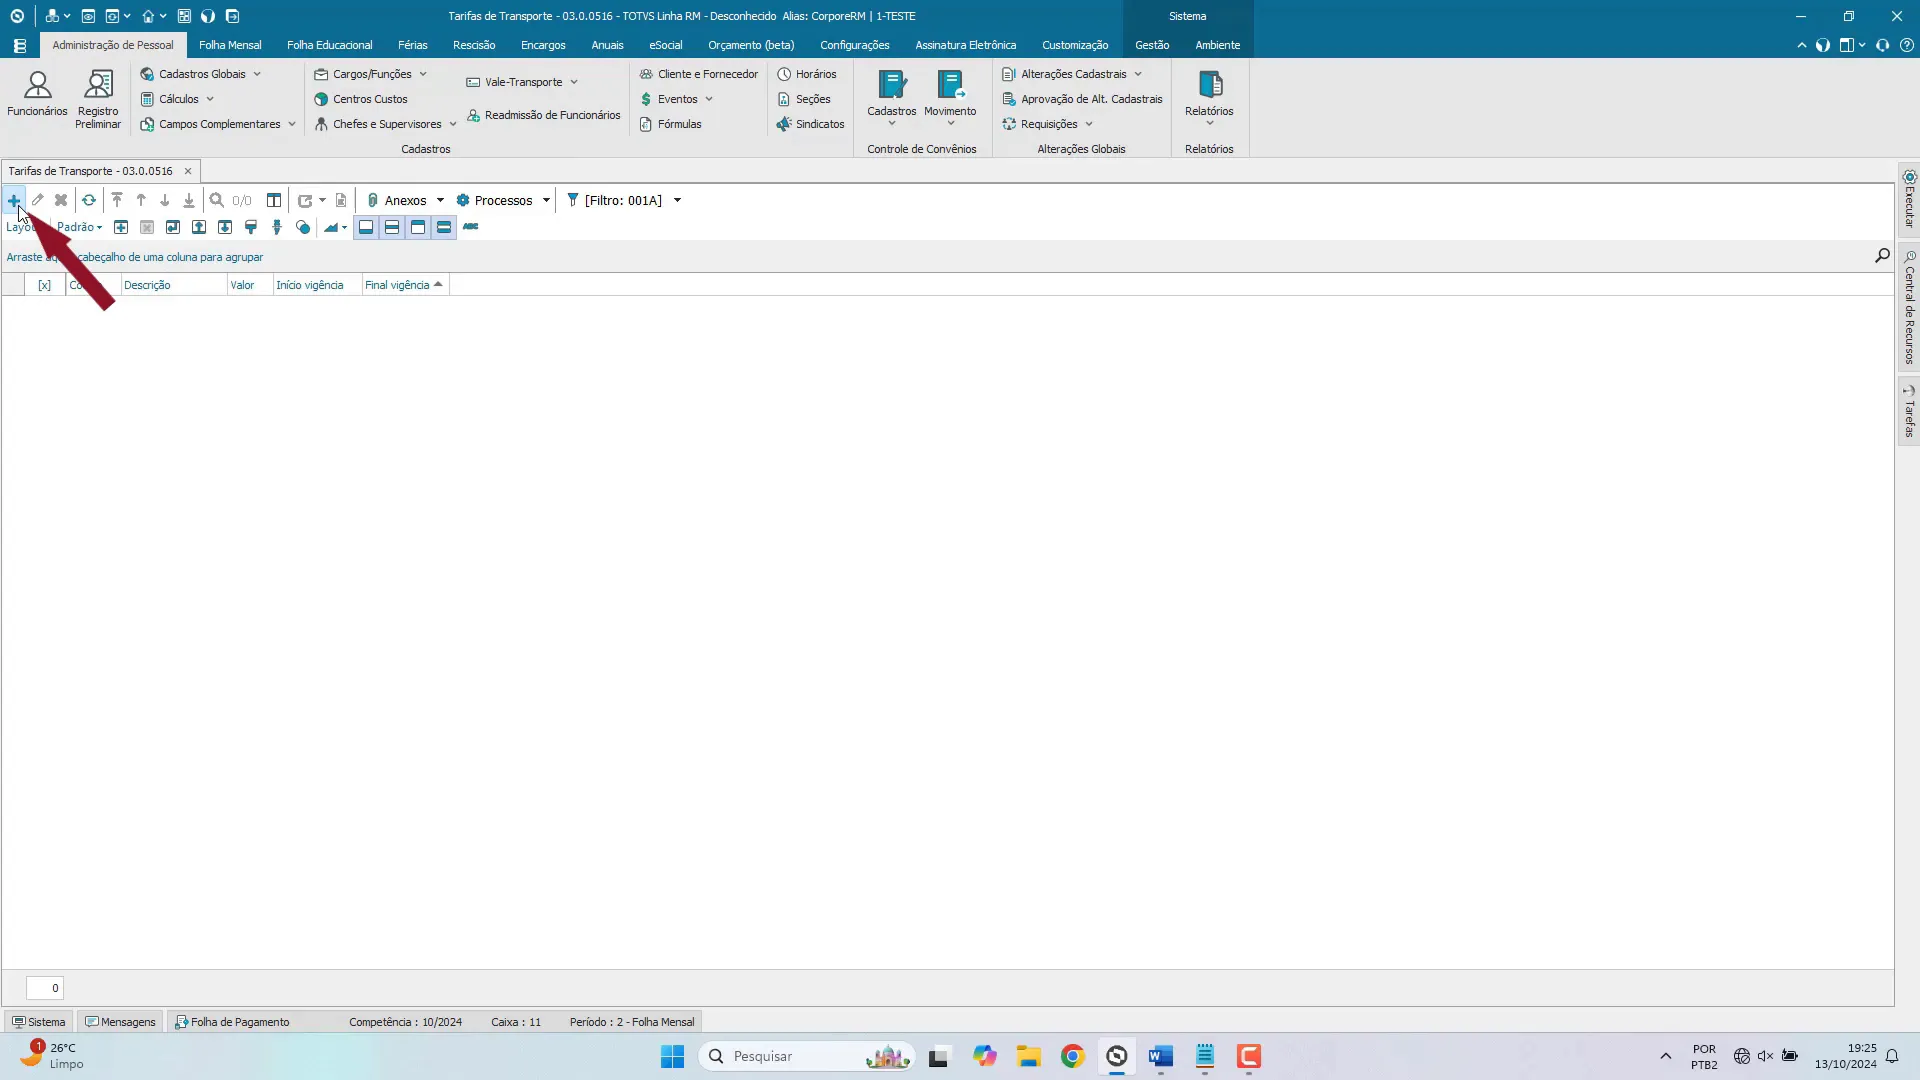Expand the Cadastros Globais menu

coord(200,74)
